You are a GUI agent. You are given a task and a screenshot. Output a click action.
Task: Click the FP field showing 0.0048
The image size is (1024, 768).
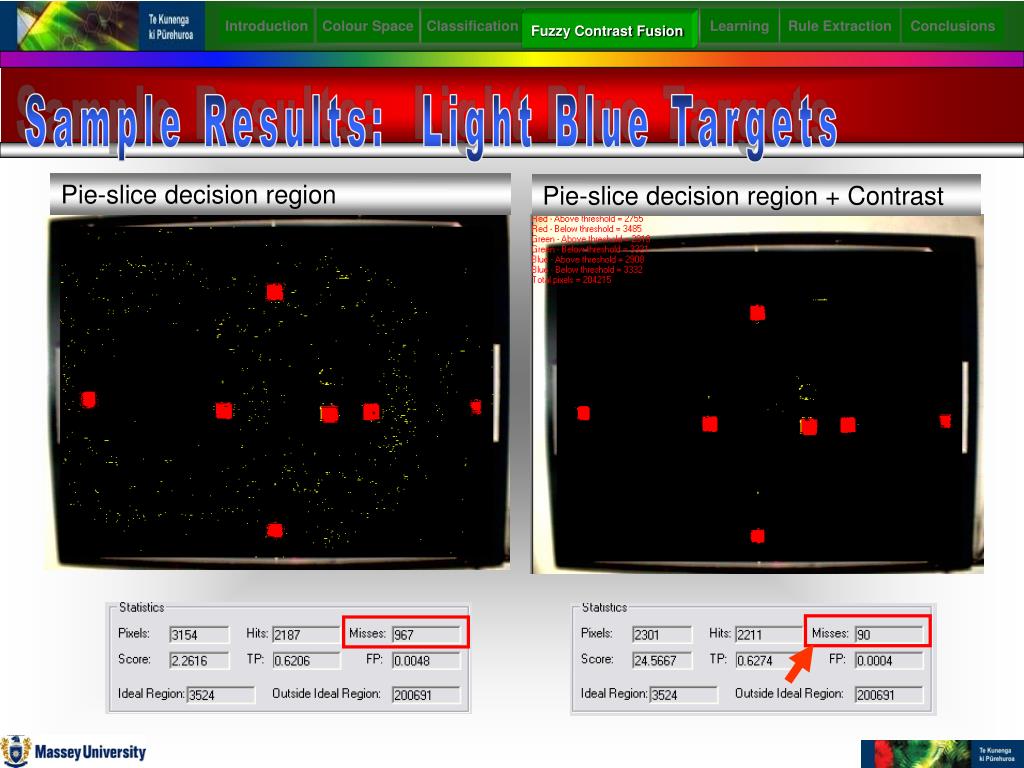coord(426,660)
